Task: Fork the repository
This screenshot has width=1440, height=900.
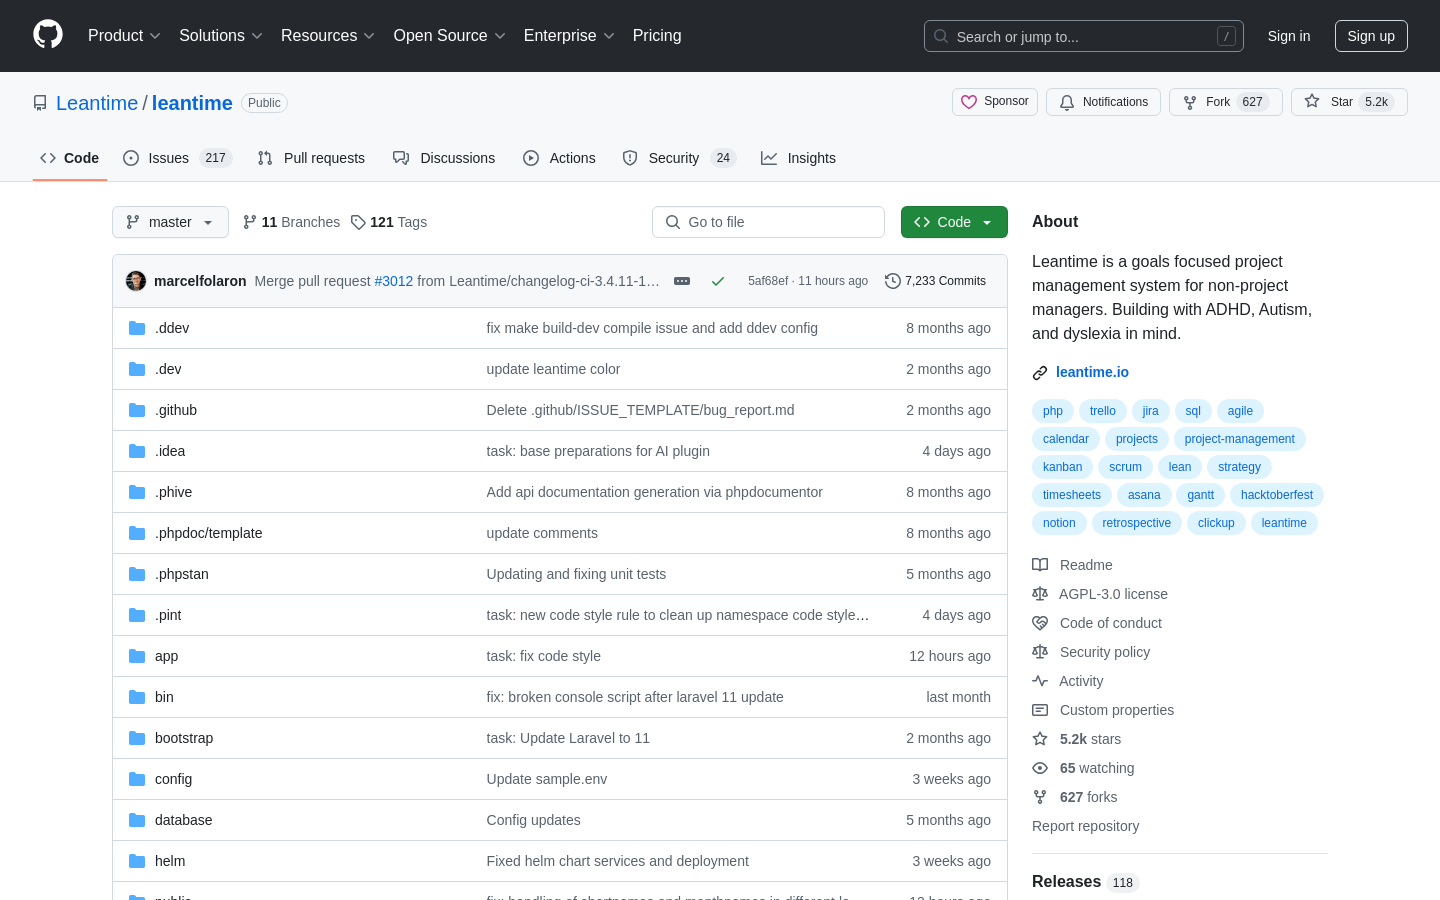Action: tap(1225, 102)
